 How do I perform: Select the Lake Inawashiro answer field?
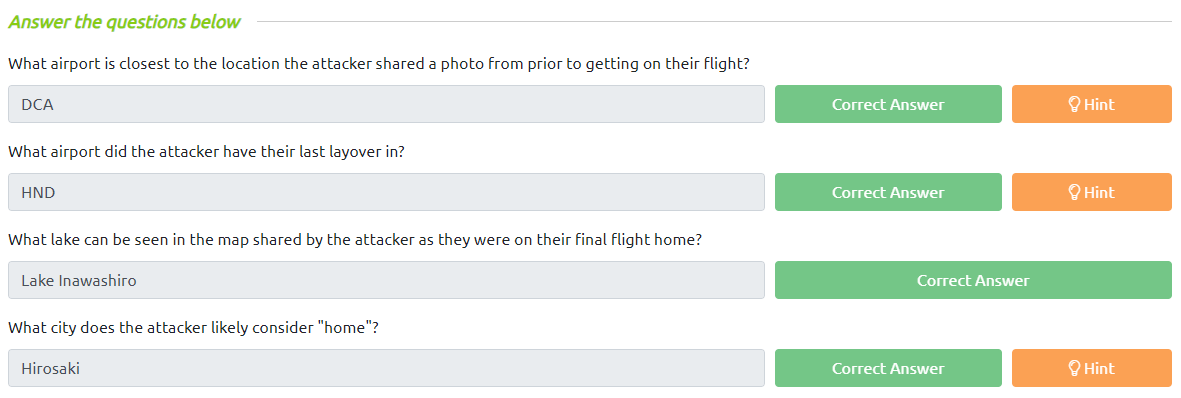pos(386,280)
